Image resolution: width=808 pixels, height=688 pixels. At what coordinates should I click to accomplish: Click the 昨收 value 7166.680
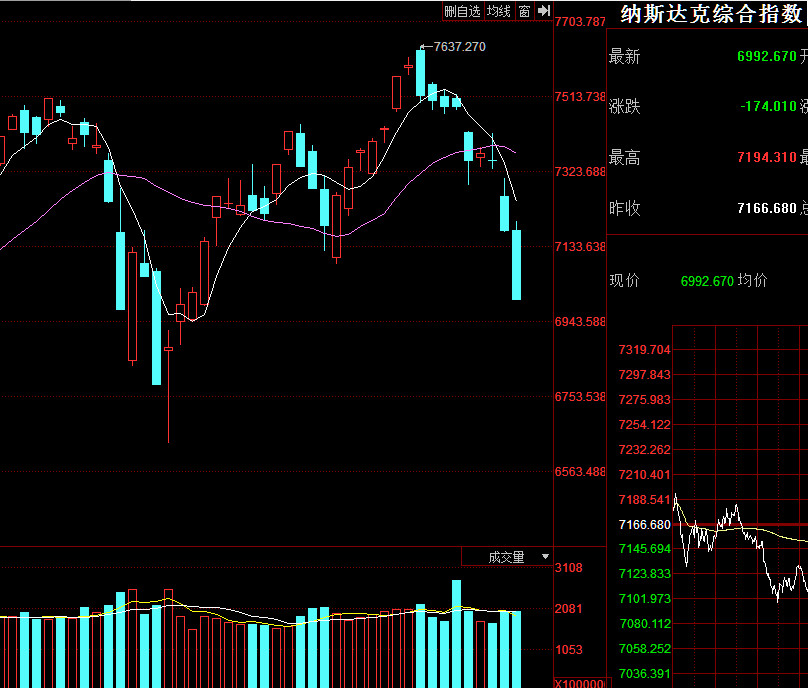766,208
